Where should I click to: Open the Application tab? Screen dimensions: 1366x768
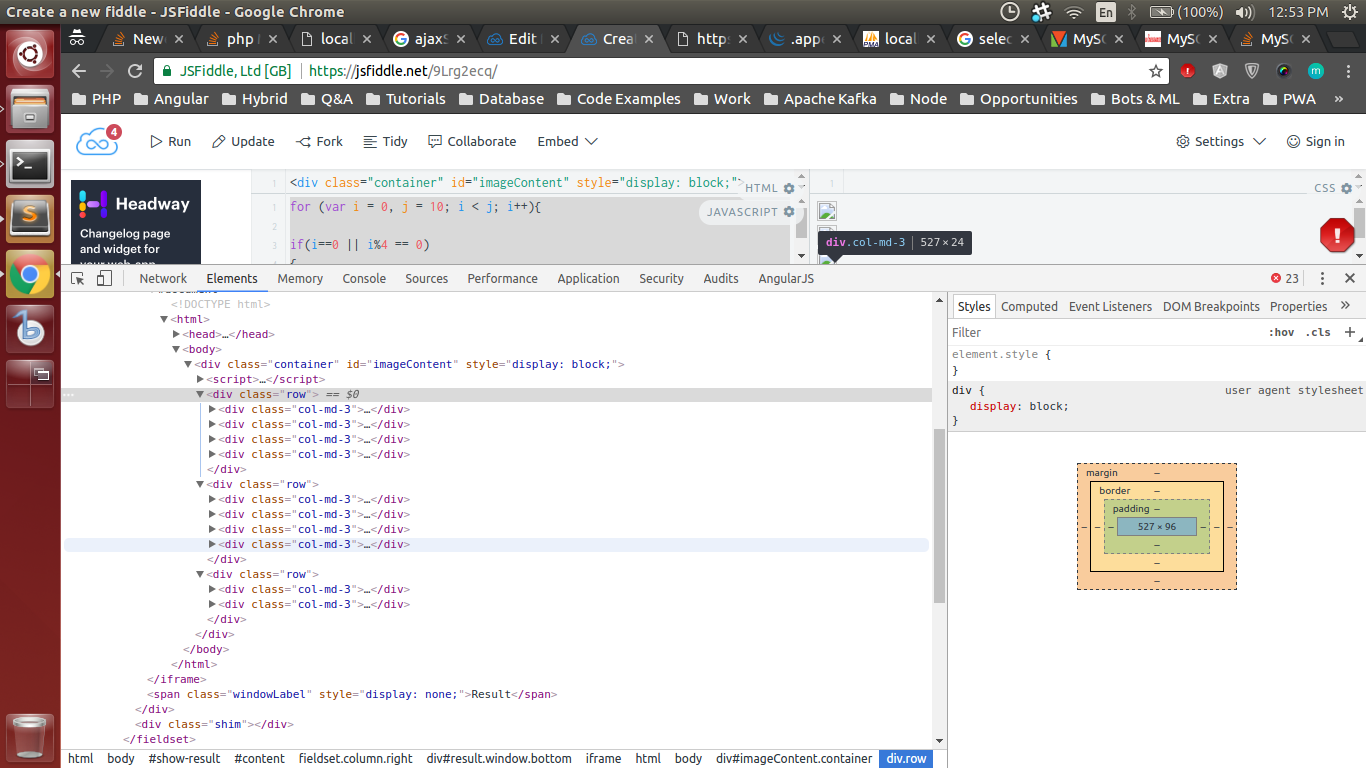click(589, 279)
